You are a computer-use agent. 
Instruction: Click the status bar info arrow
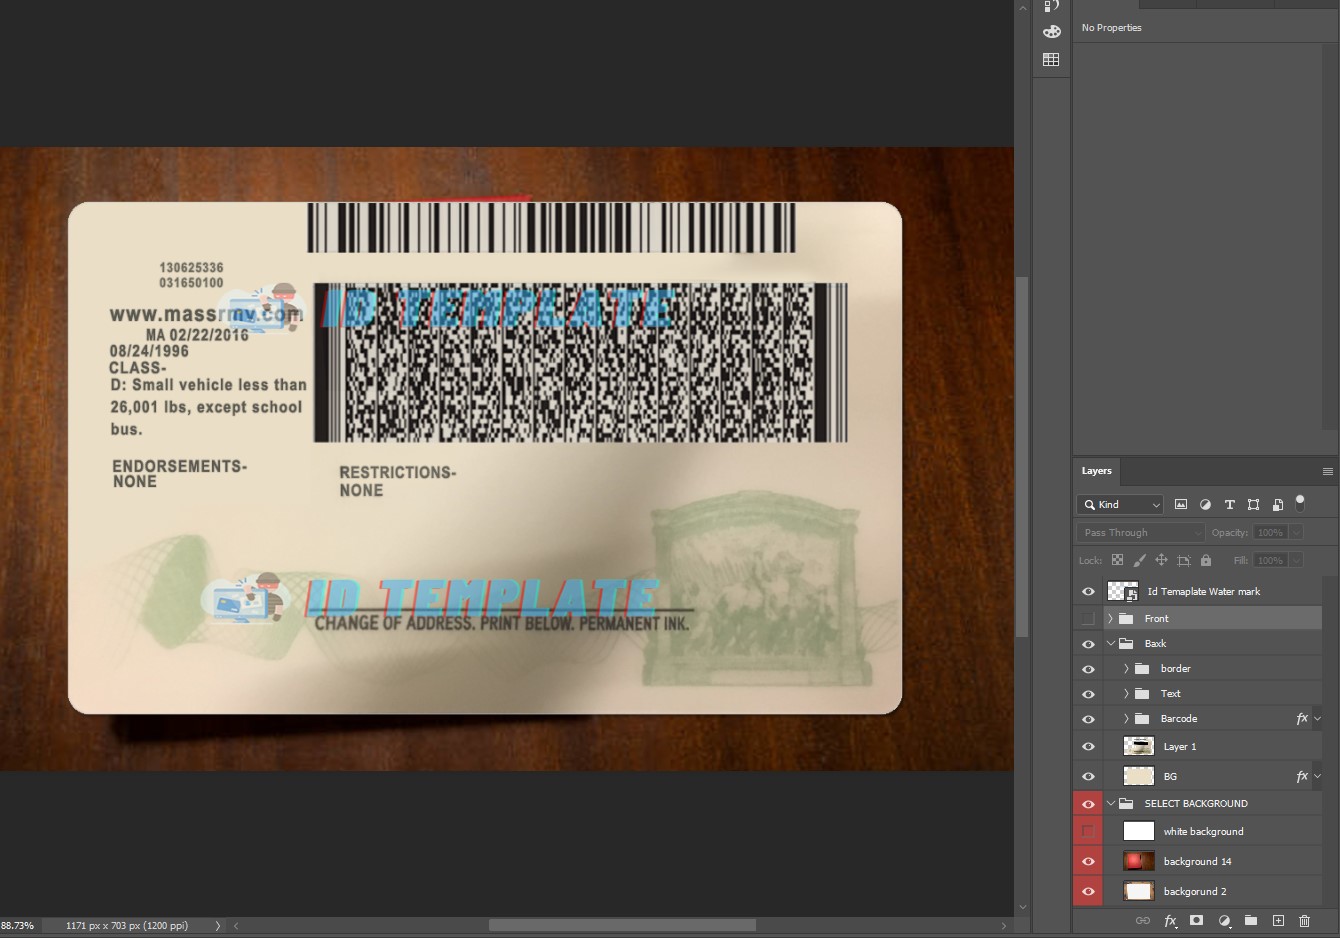217,926
